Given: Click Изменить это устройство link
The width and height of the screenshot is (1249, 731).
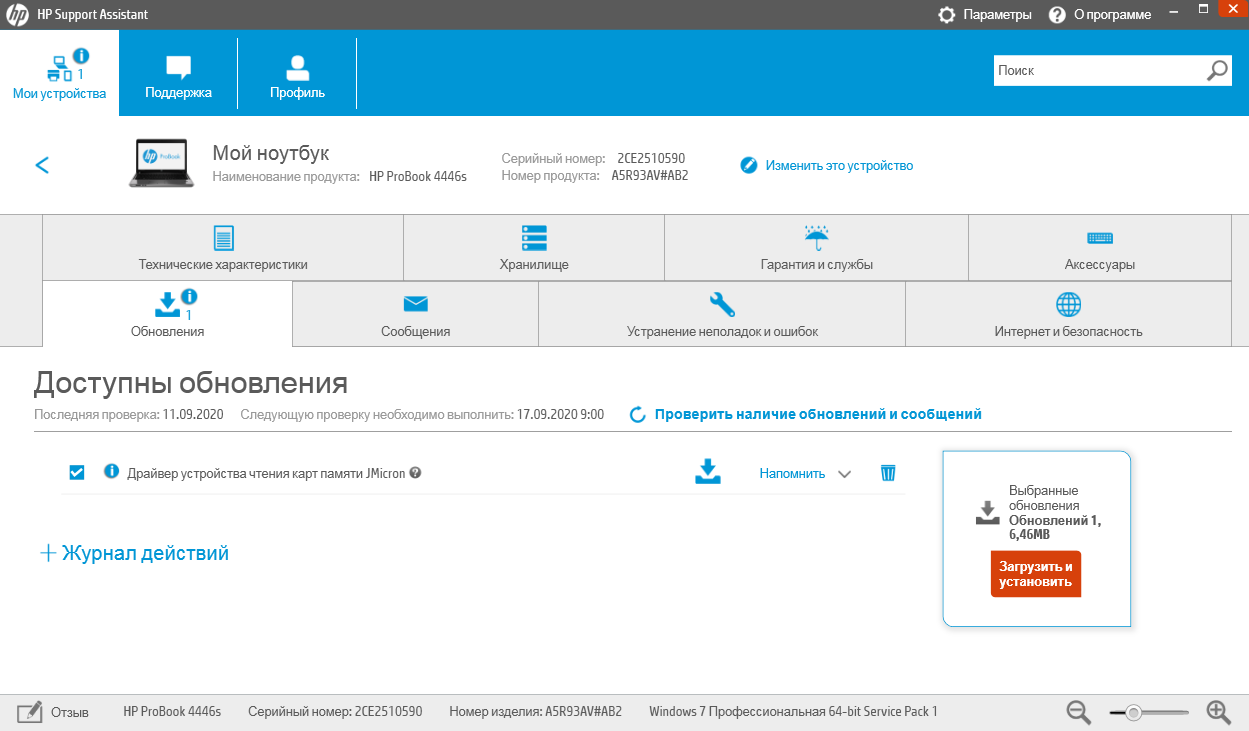Looking at the screenshot, I should [x=839, y=166].
